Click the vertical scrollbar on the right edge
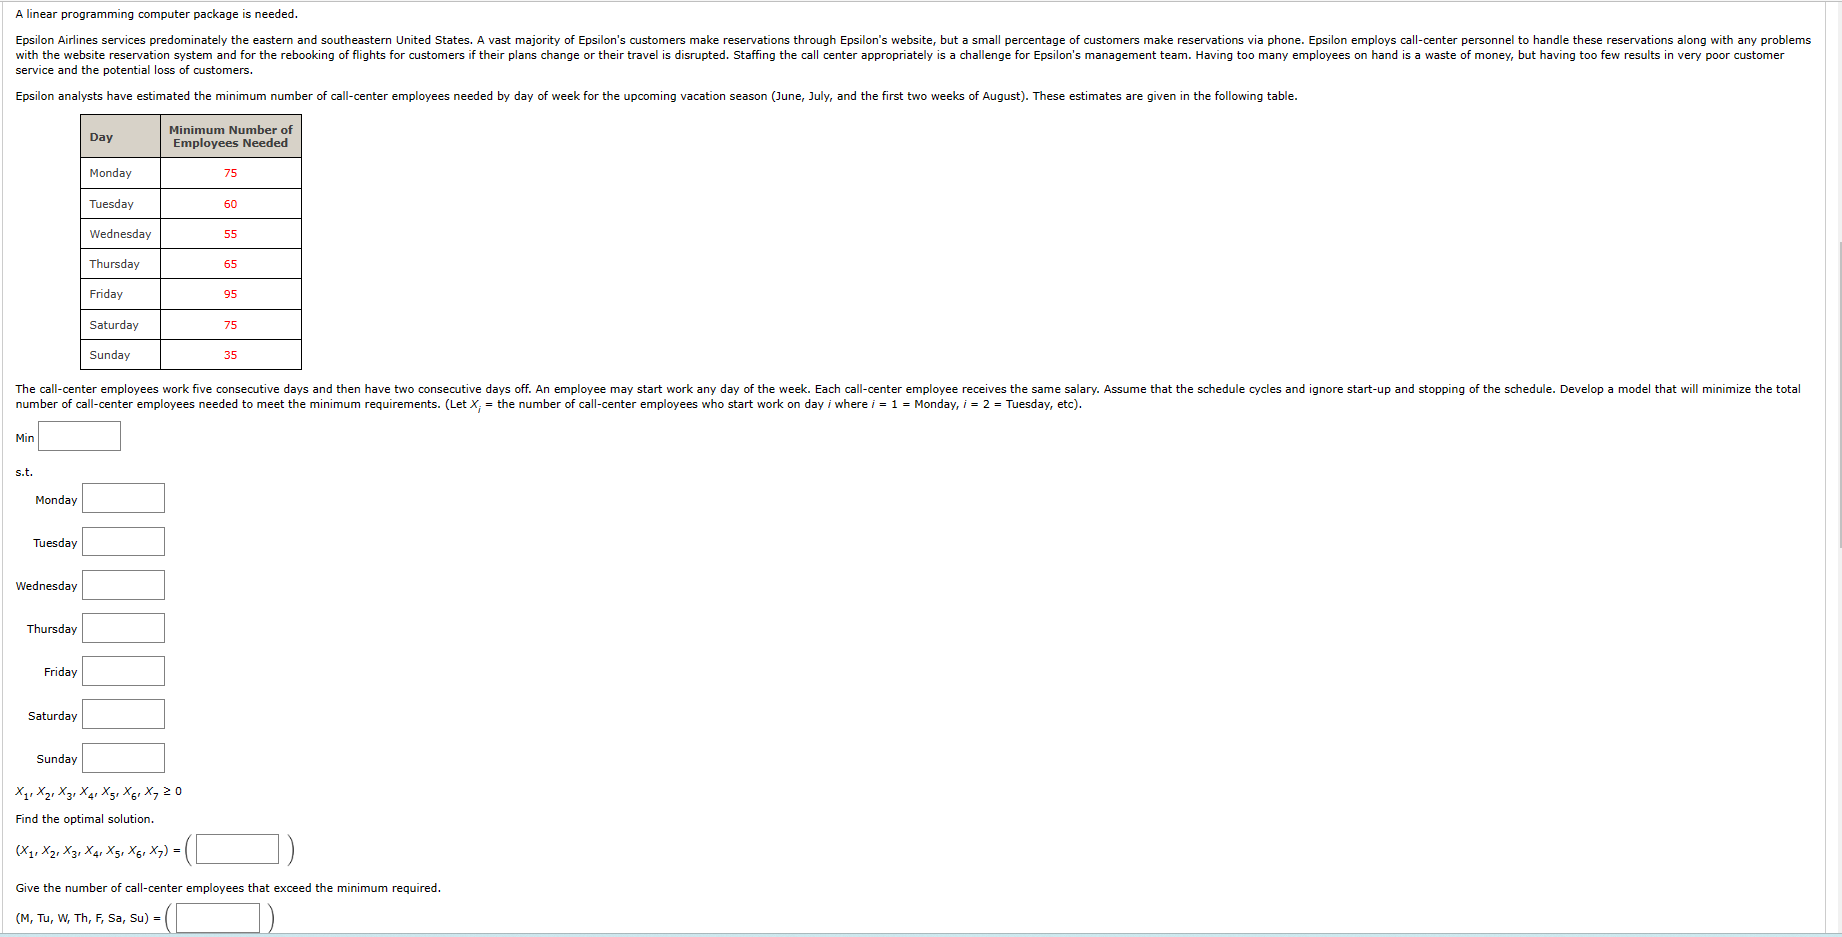This screenshot has height=937, width=1842. pyautogui.click(x=1838, y=395)
